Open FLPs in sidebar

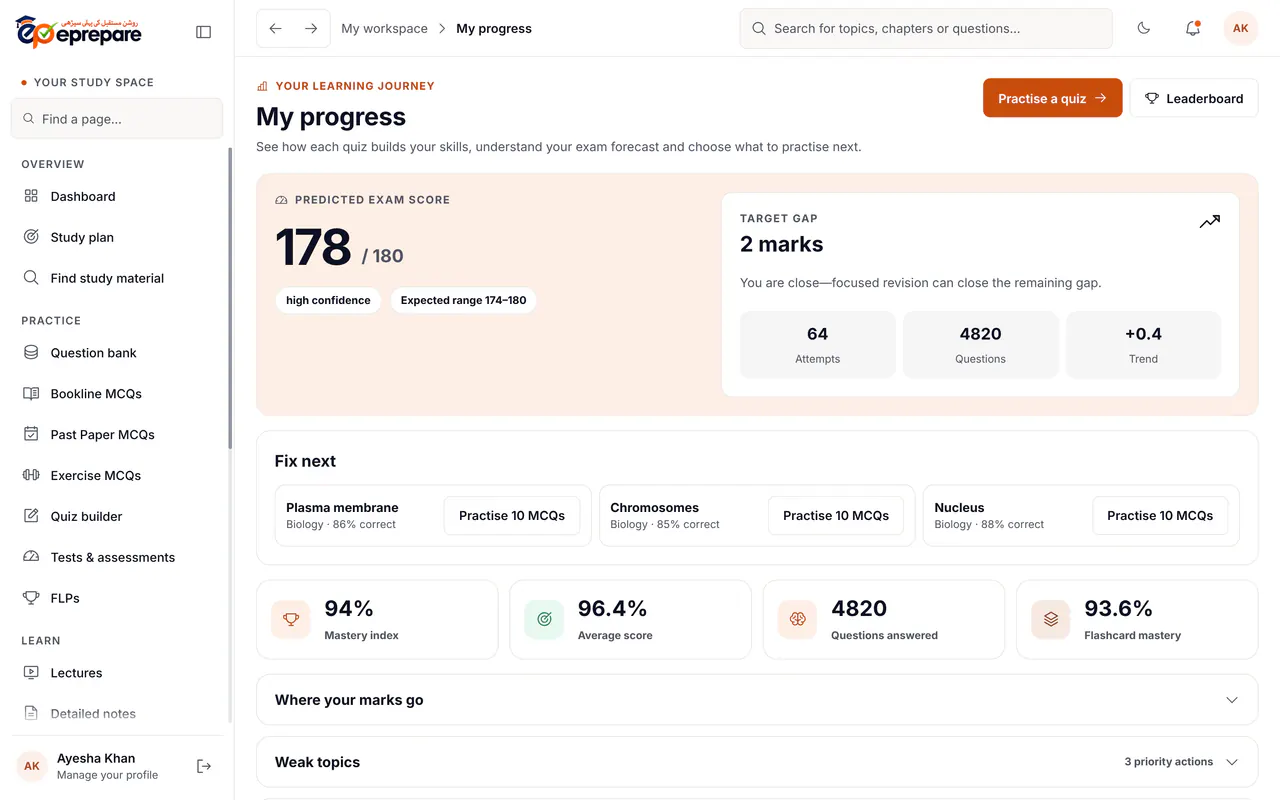(x=116, y=598)
